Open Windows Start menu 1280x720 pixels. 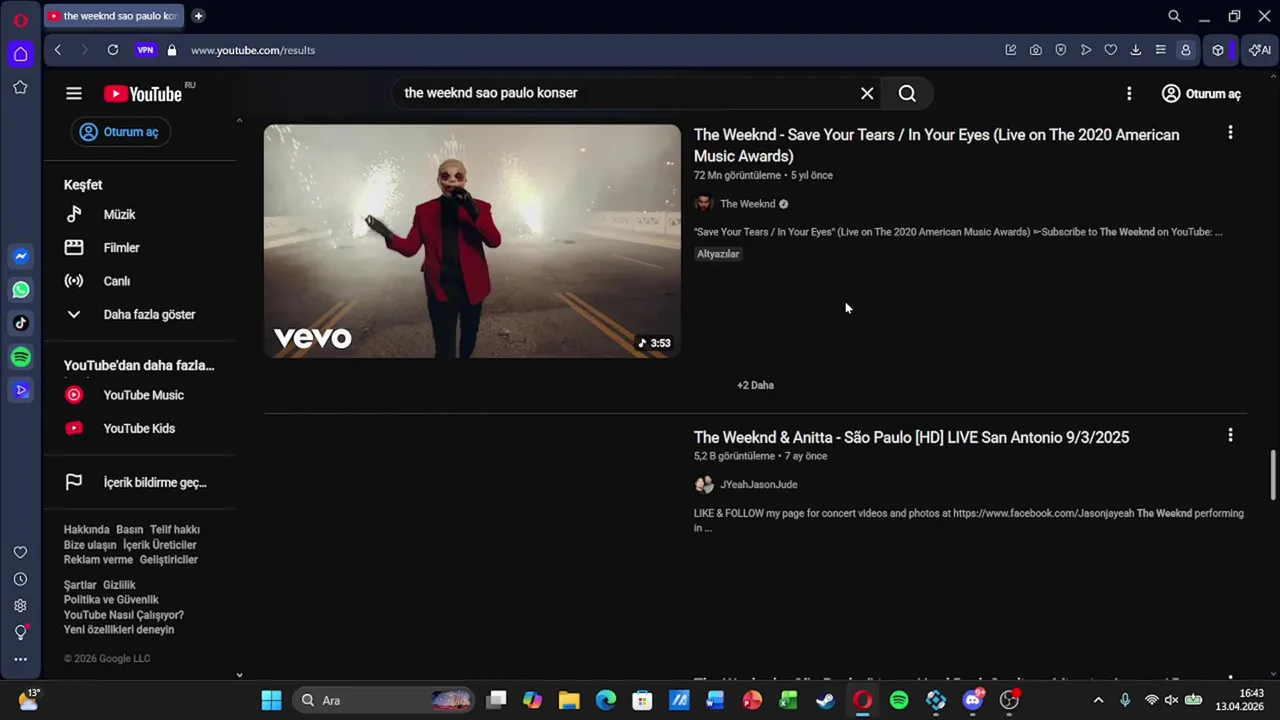tap(272, 700)
